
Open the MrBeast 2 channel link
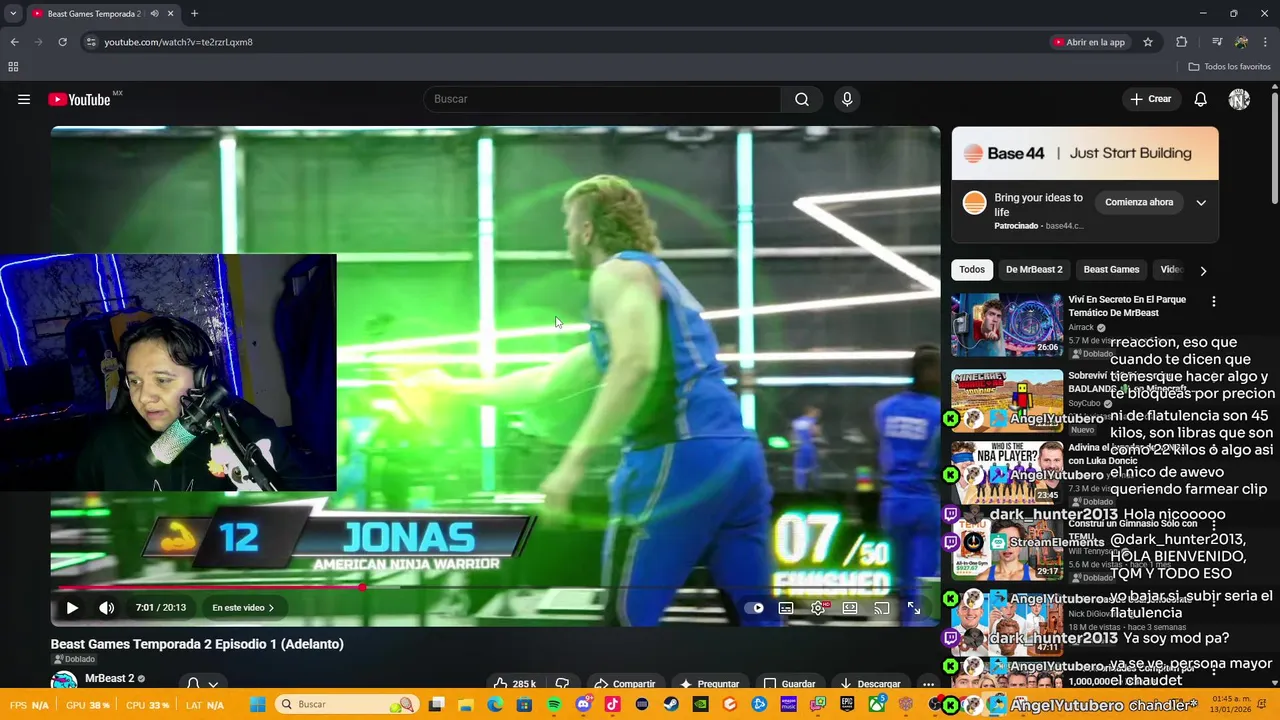pos(110,678)
